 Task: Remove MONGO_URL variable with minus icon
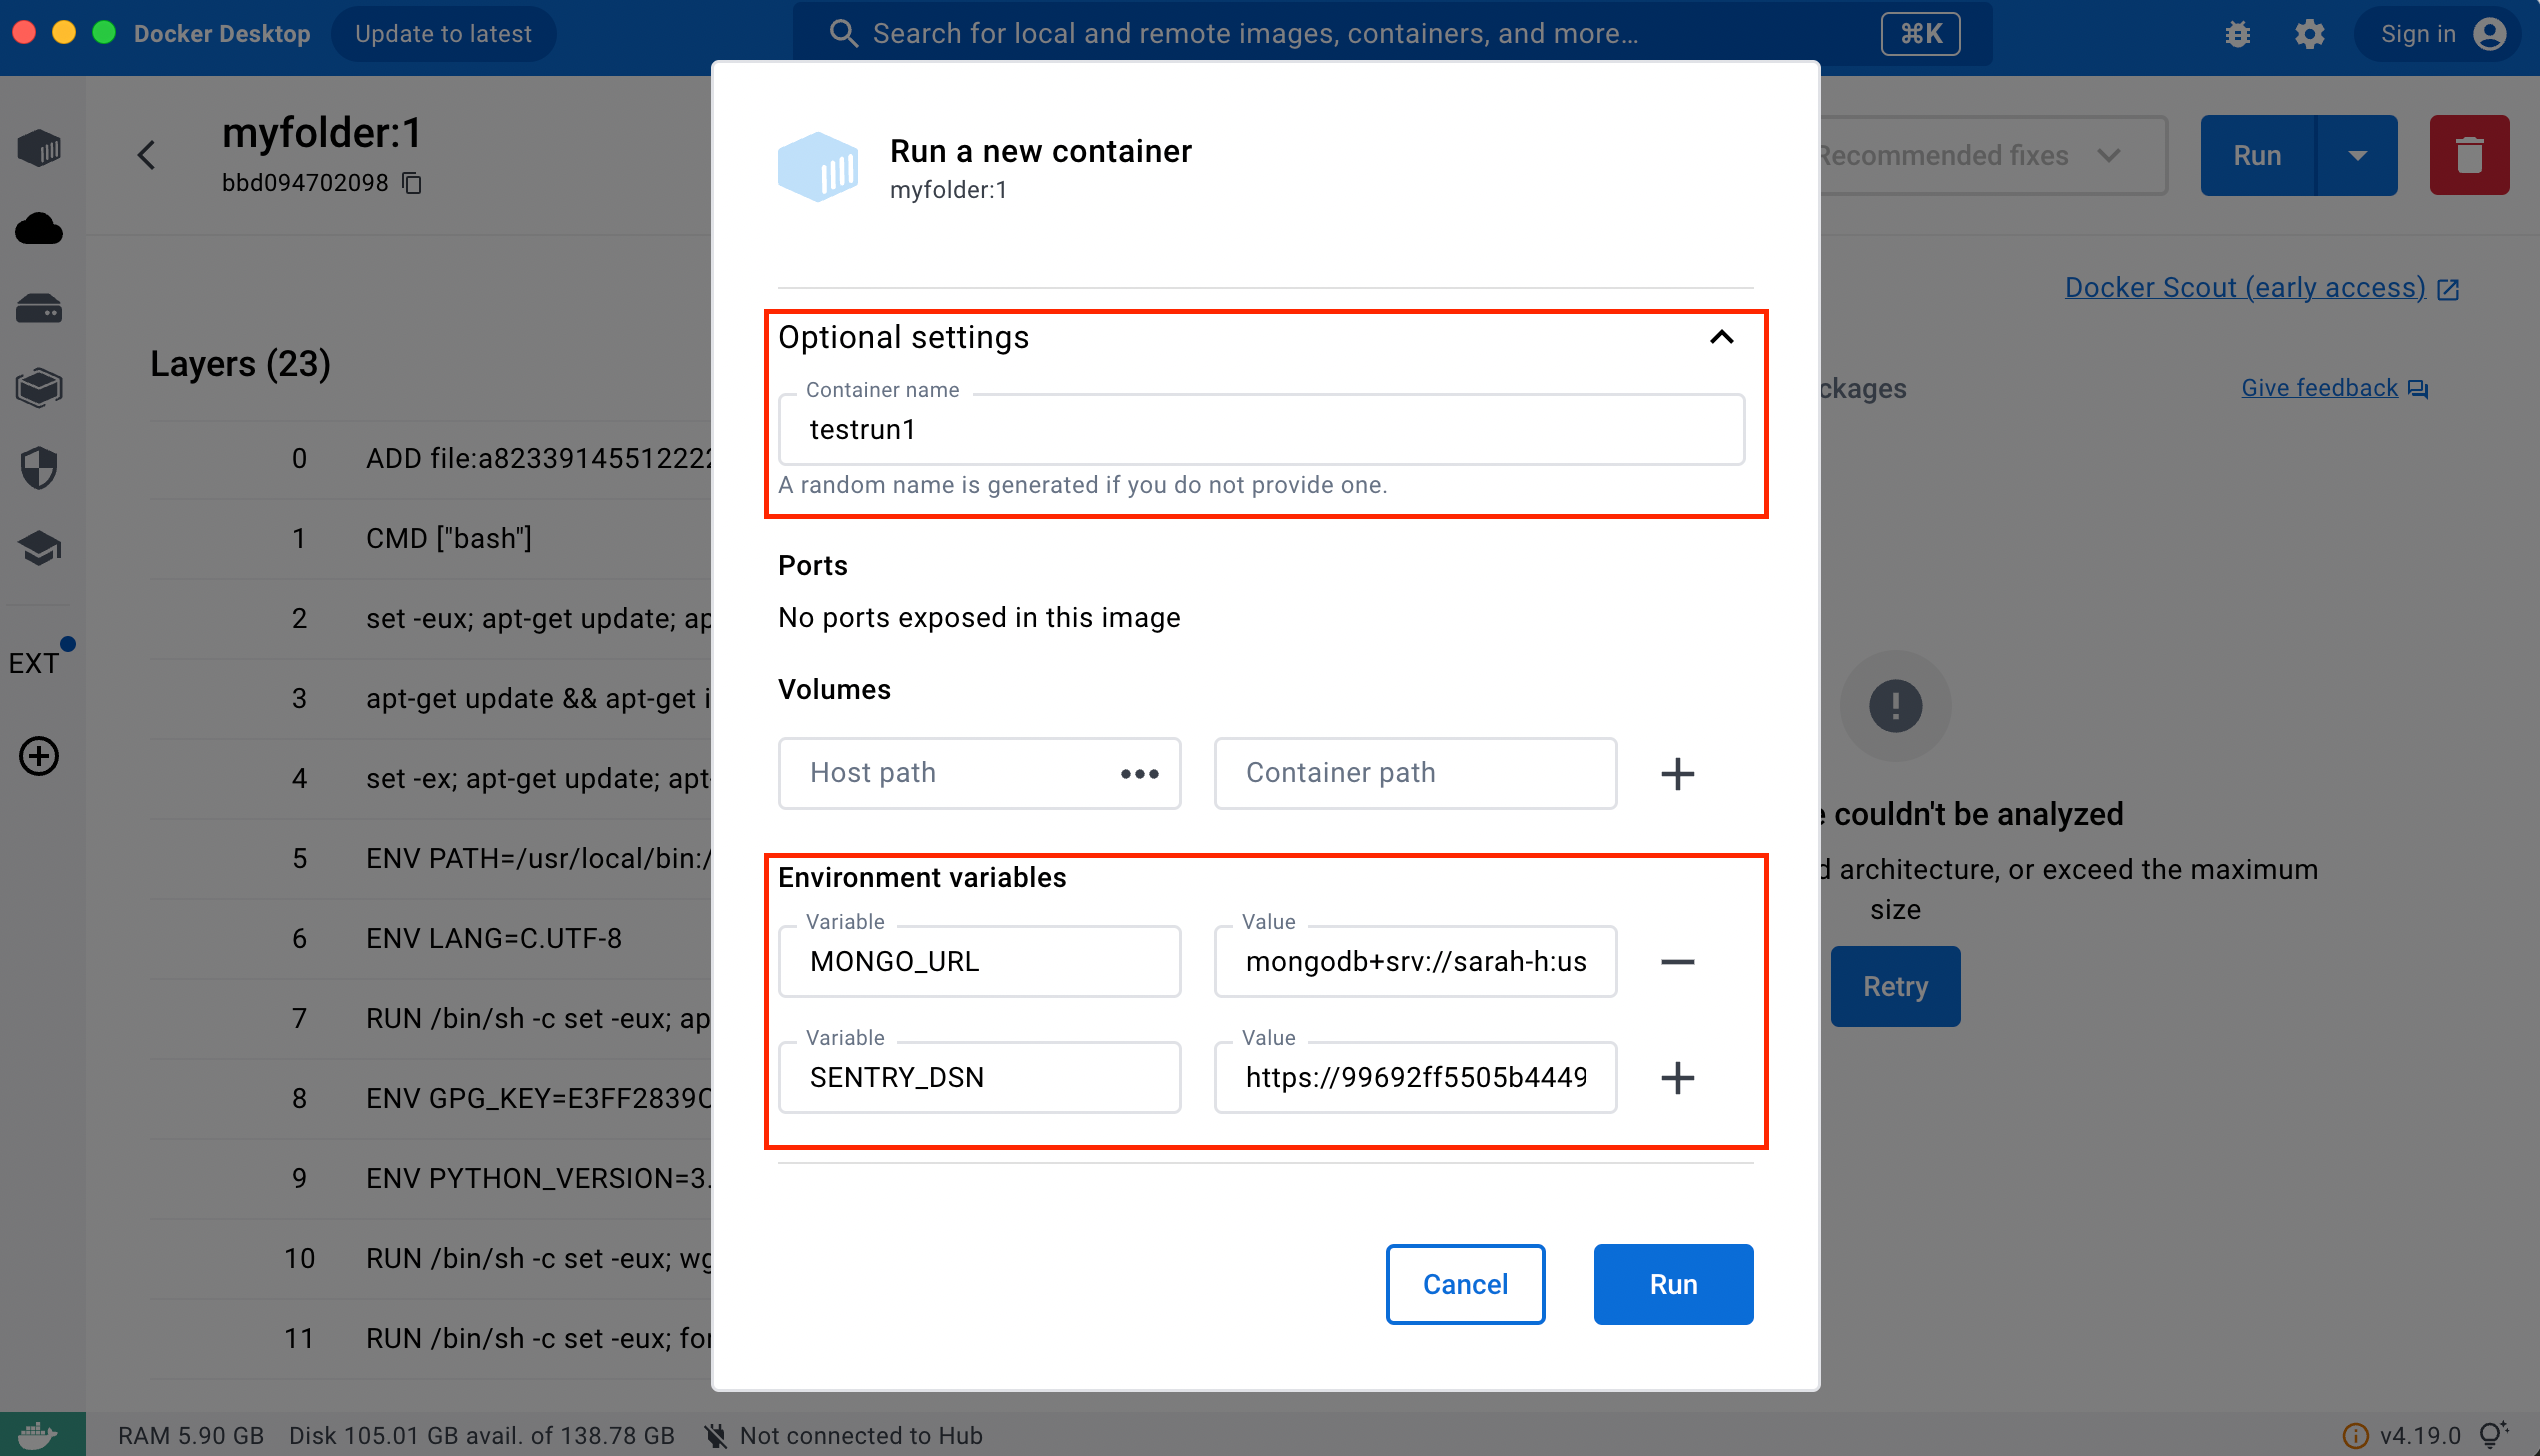click(x=1677, y=962)
